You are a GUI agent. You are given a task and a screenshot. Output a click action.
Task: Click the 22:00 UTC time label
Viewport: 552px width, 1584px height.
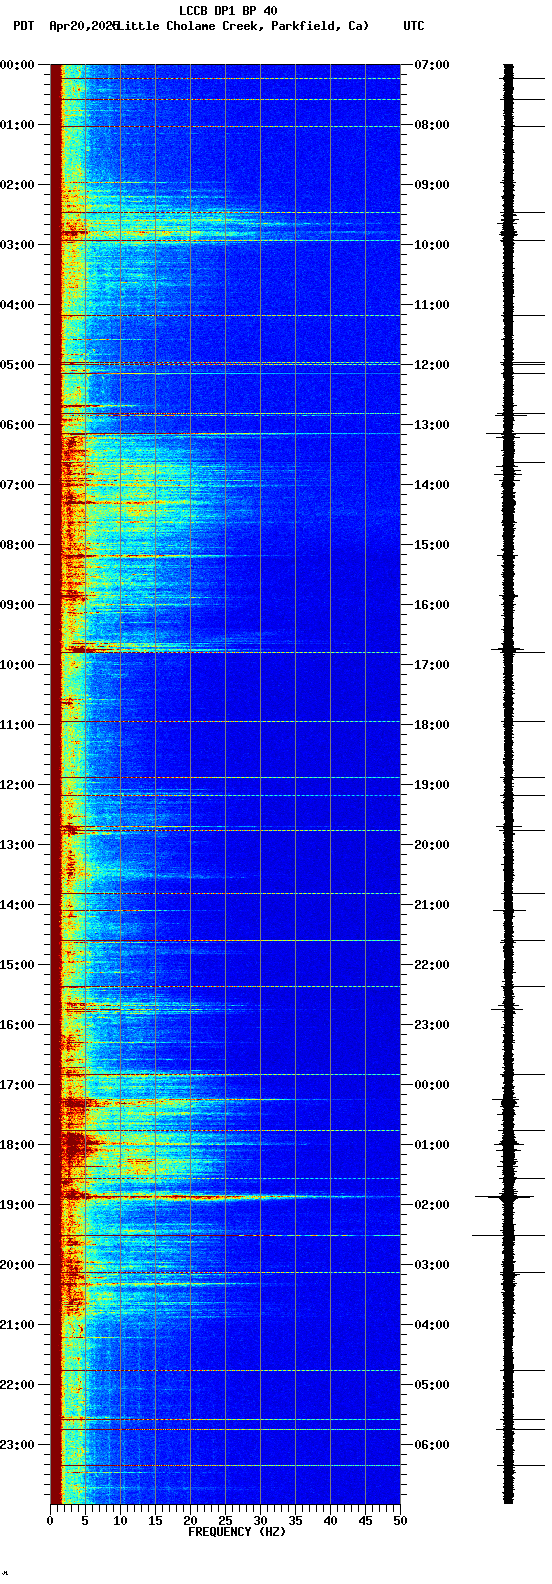coord(432,965)
